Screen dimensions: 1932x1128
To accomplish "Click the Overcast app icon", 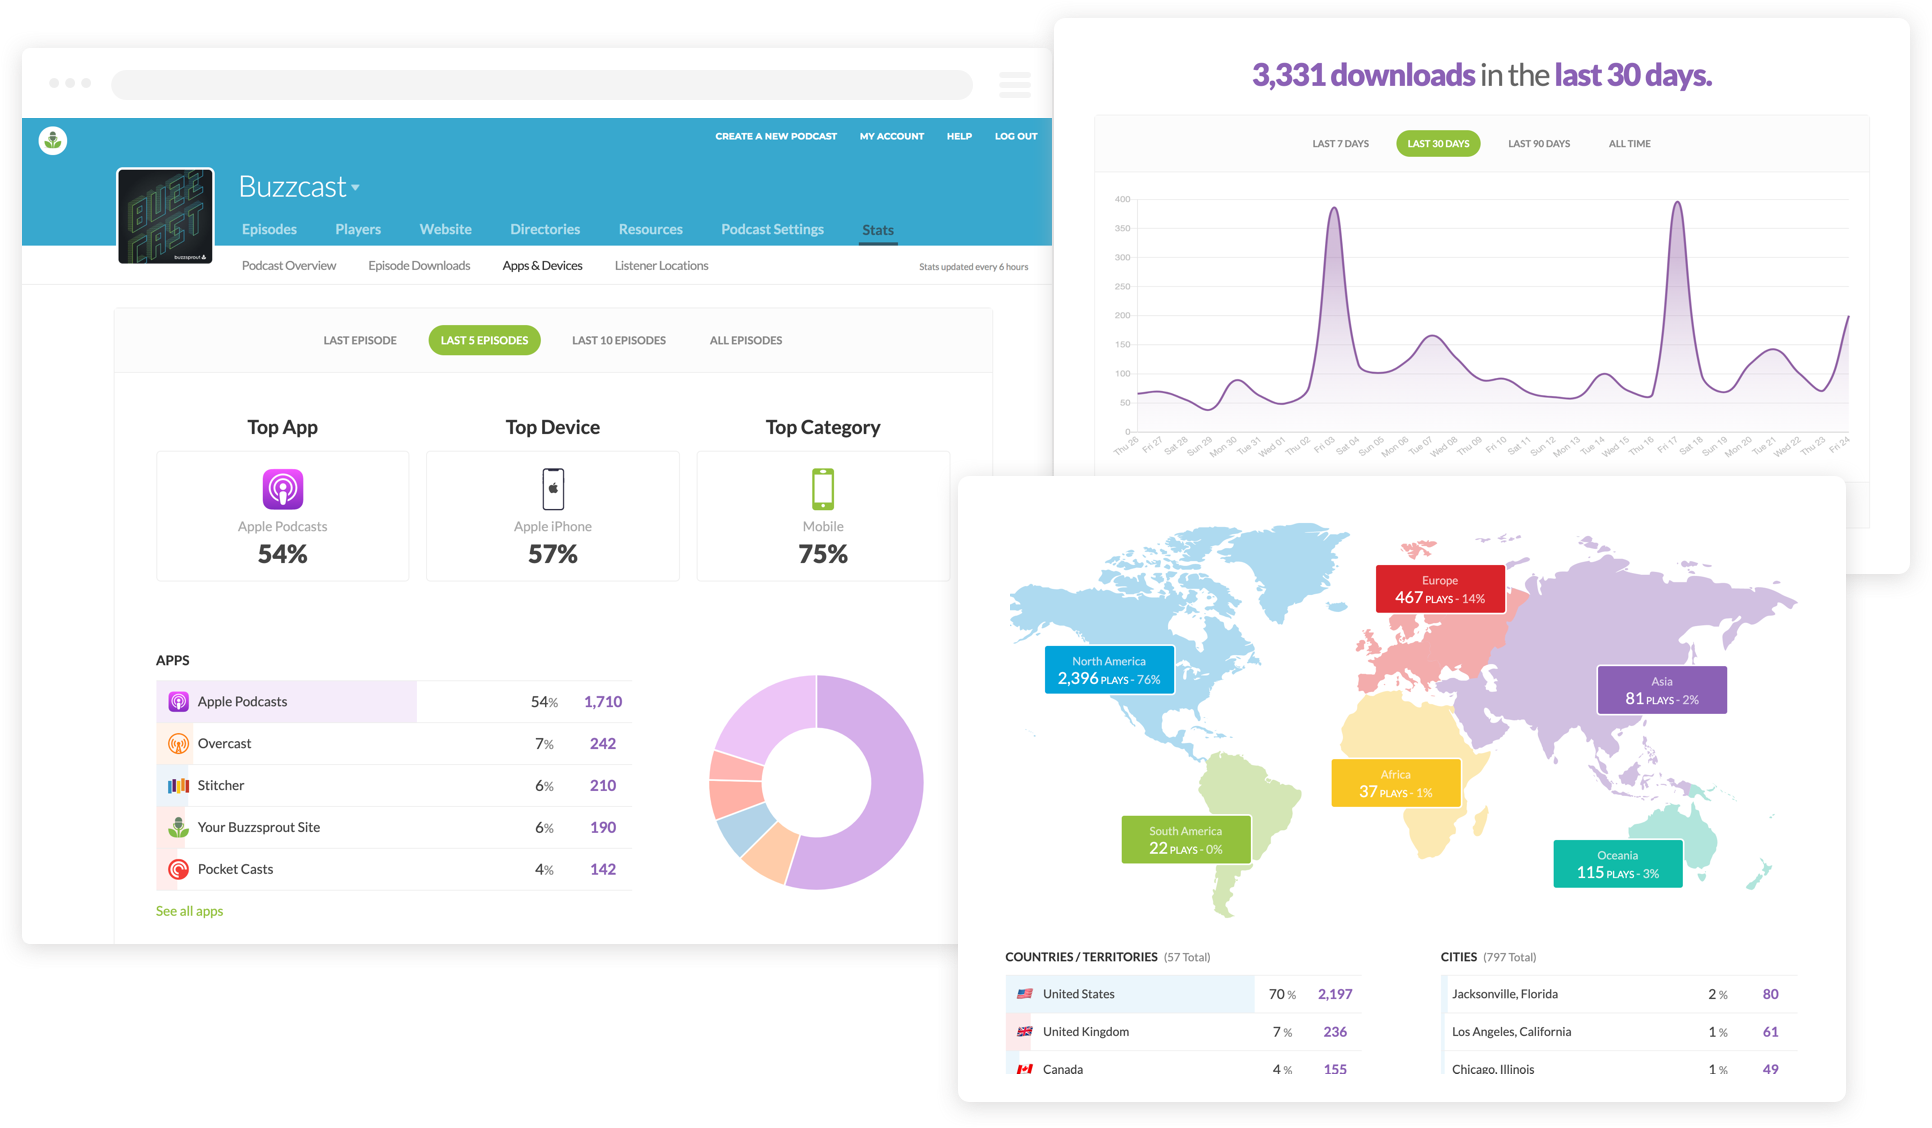I will click(178, 744).
